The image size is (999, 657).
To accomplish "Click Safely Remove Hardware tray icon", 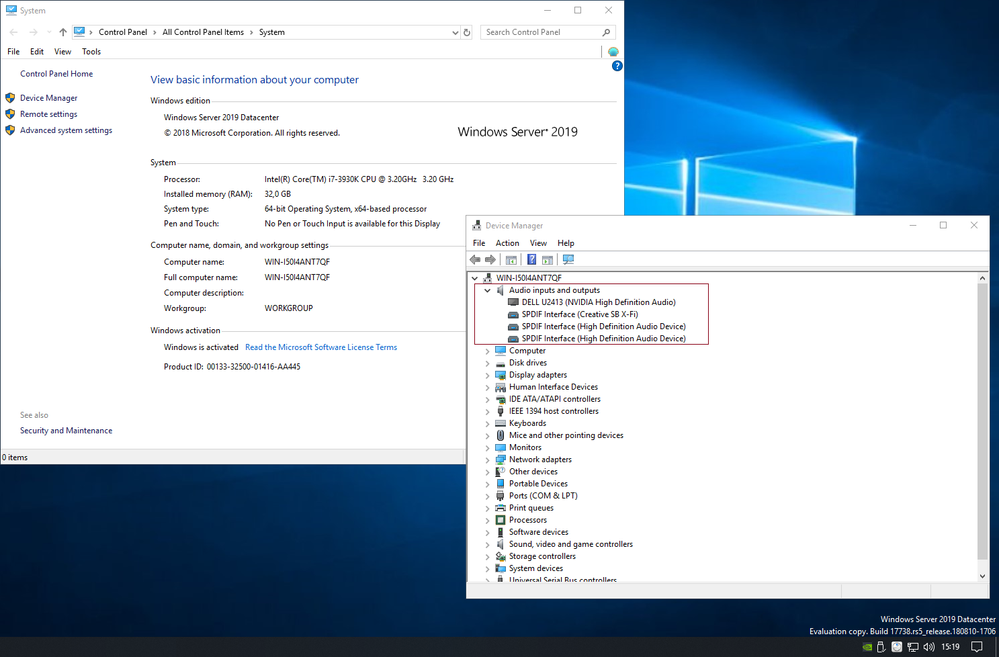I will coord(881,647).
